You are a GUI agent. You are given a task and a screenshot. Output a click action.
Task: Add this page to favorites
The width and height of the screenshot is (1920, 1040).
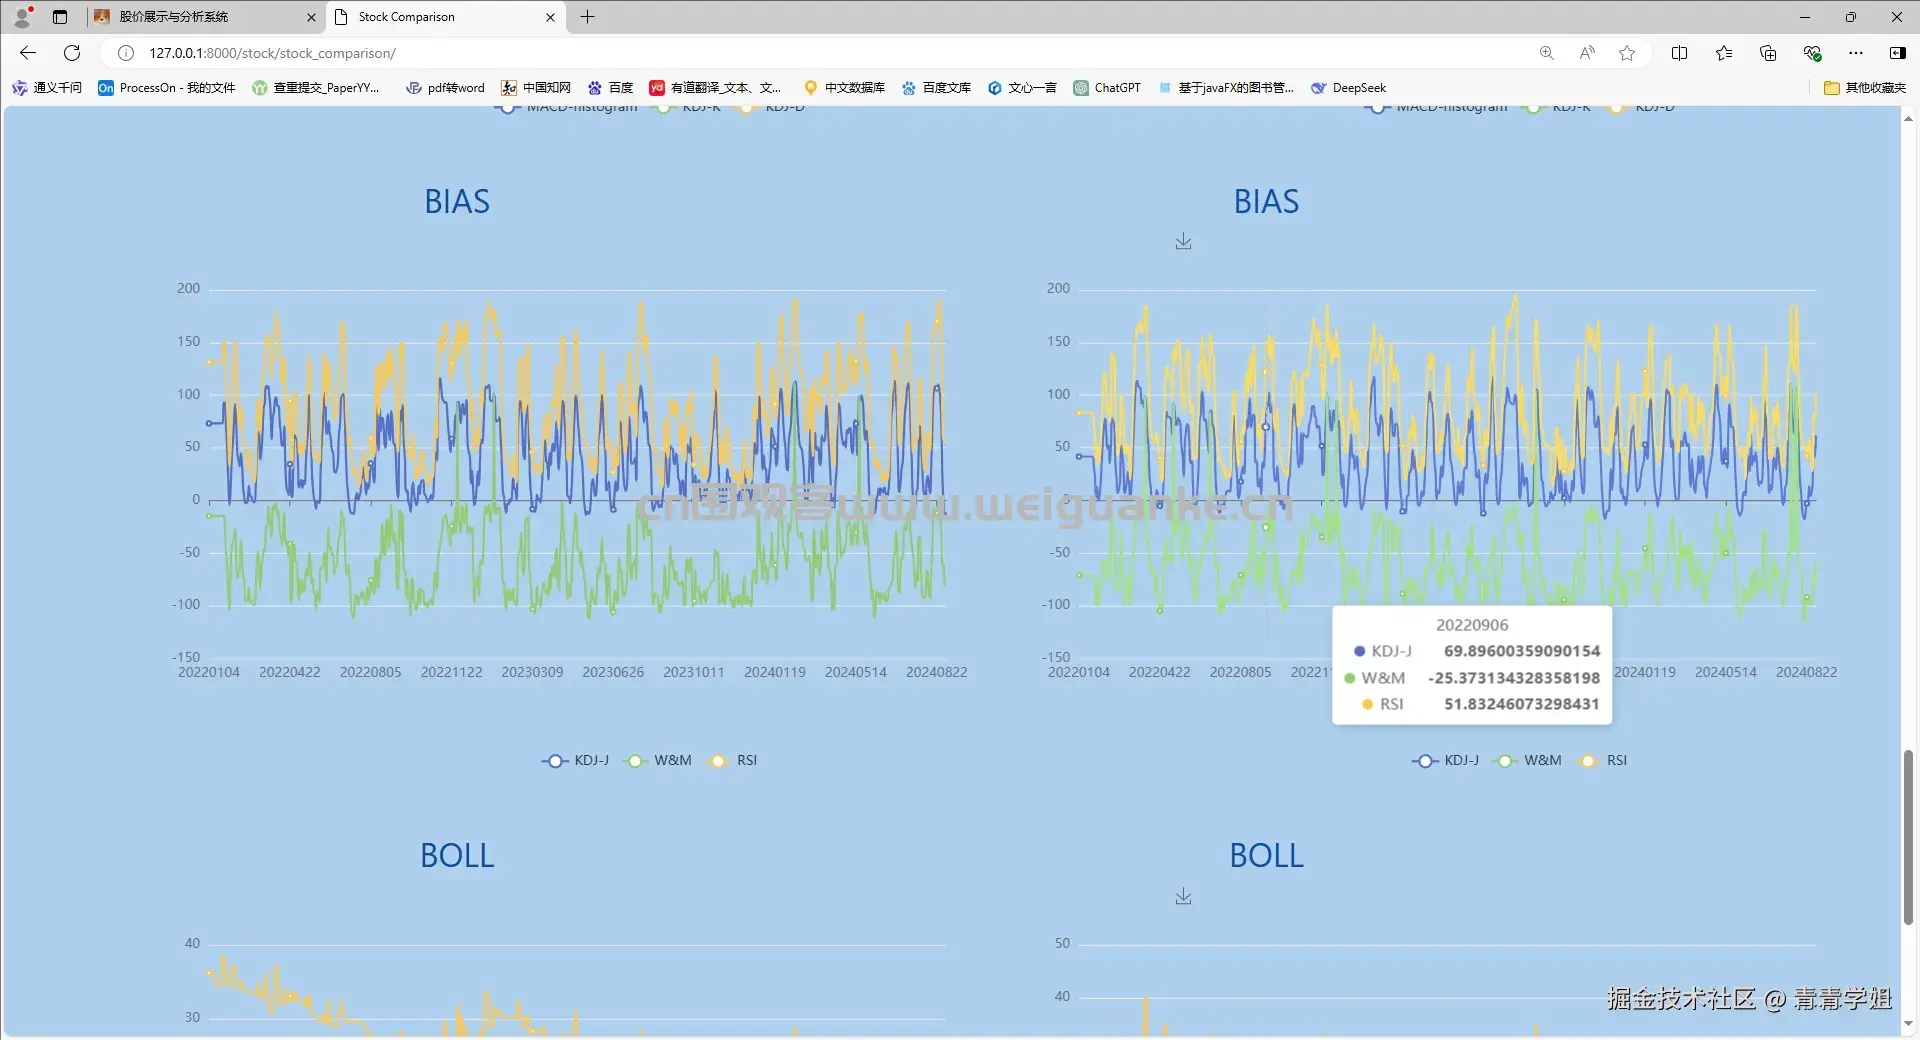(1627, 53)
